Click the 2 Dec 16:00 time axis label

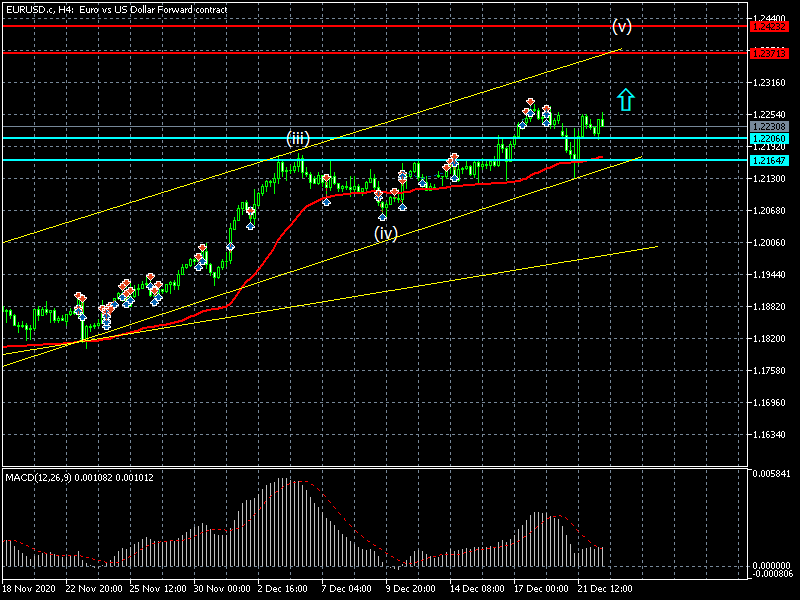(282, 589)
